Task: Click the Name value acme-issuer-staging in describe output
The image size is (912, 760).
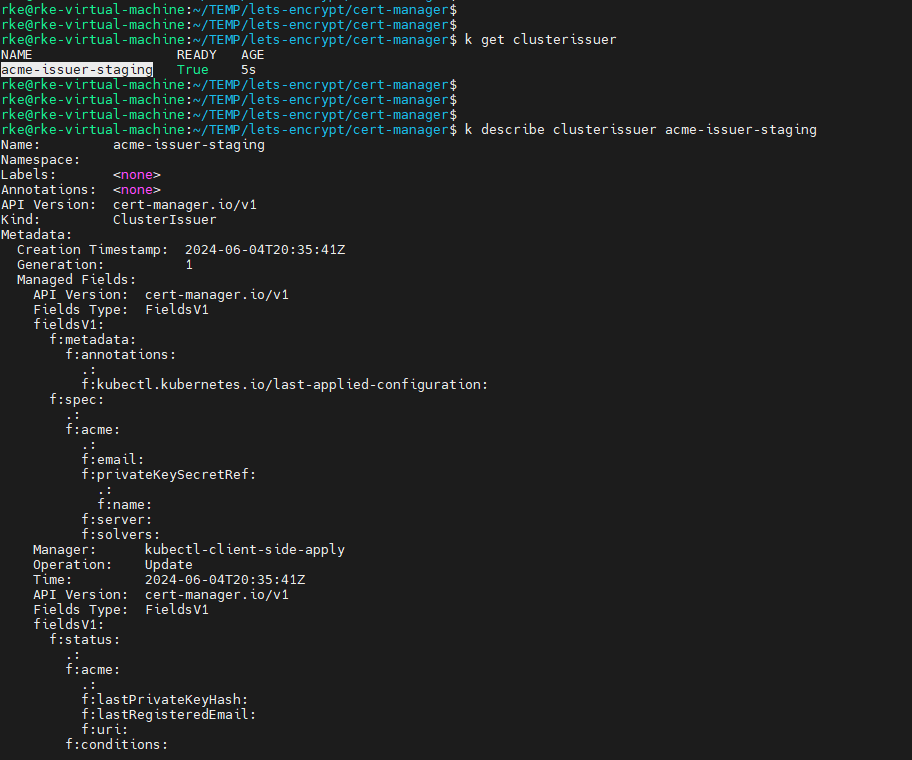Action: [x=189, y=145]
